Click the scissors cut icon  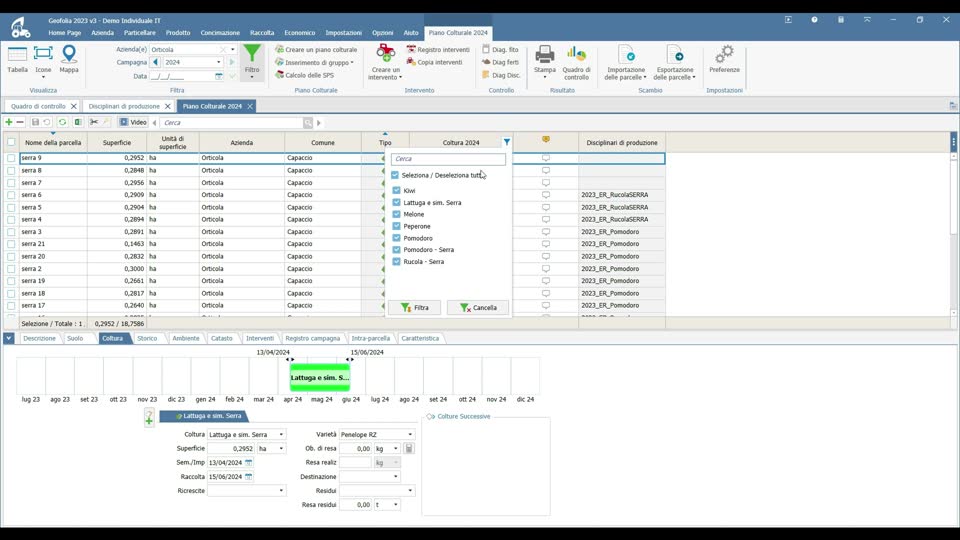point(94,122)
